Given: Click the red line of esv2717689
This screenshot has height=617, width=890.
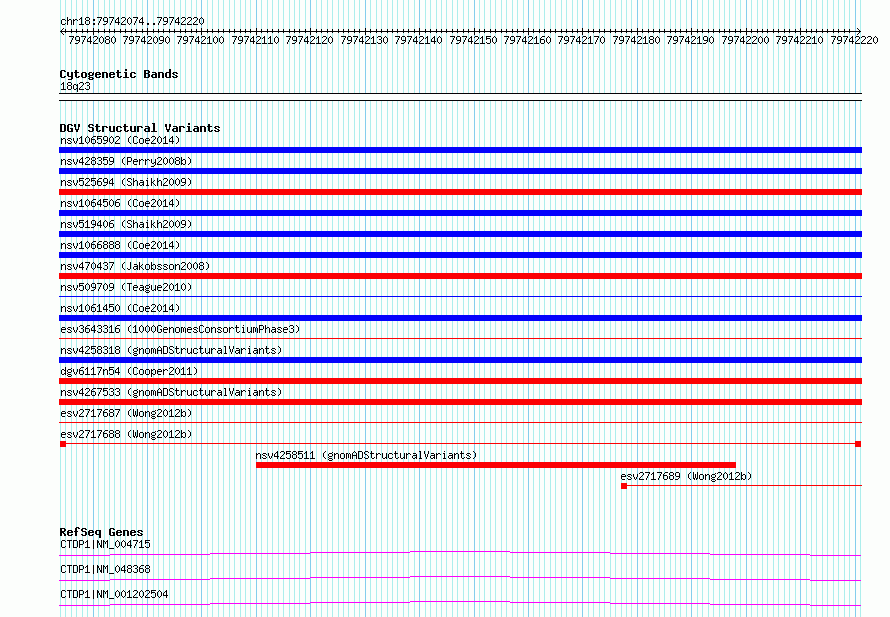Looking at the screenshot, I should (741, 486).
